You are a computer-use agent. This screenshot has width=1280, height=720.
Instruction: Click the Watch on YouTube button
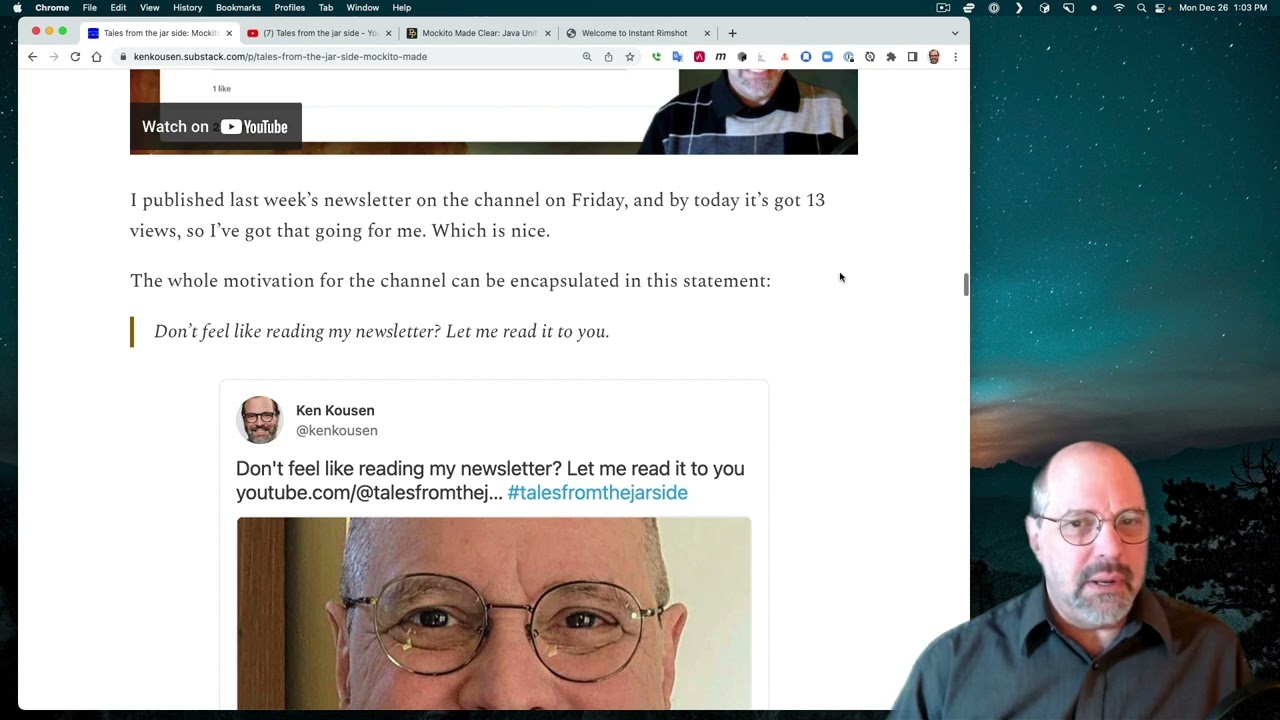point(215,127)
